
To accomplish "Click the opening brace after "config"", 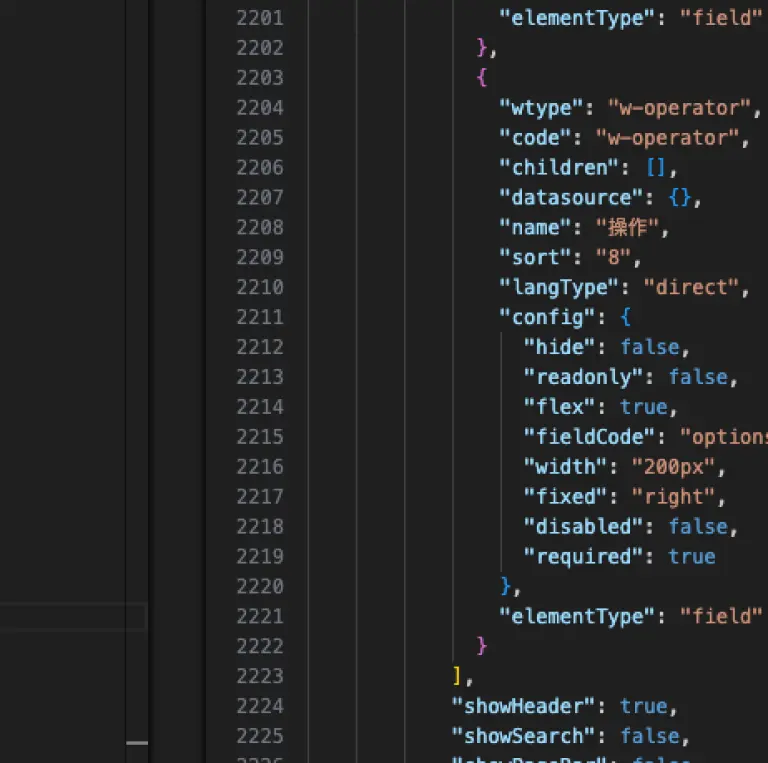I will click(625, 317).
